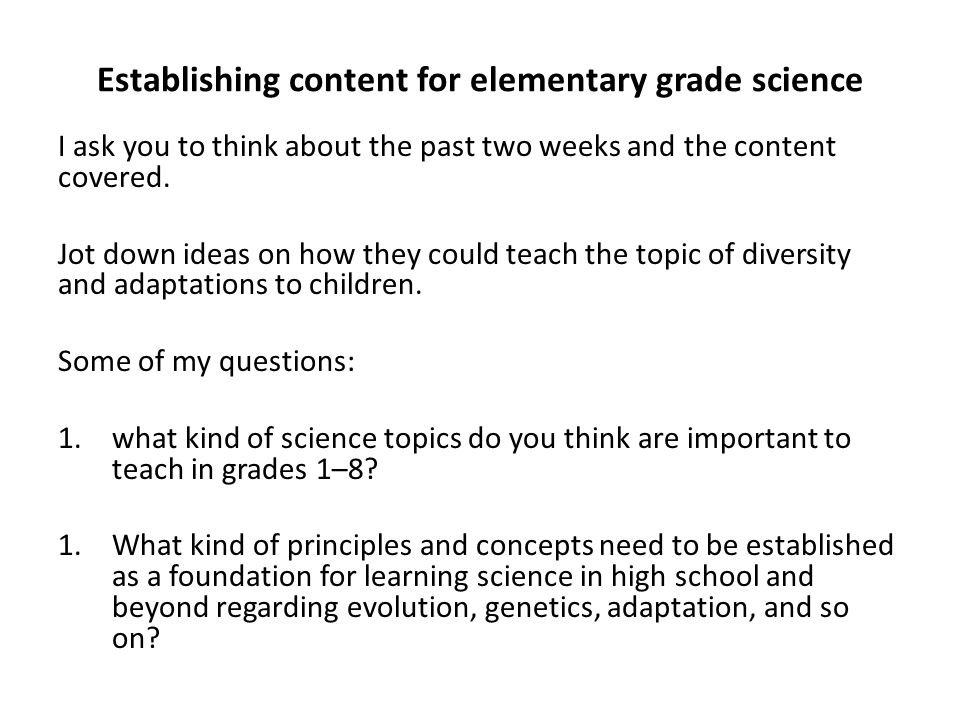
Task: Click the paragraph starting 'I ask you to think'
Action: tap(447, 162)
